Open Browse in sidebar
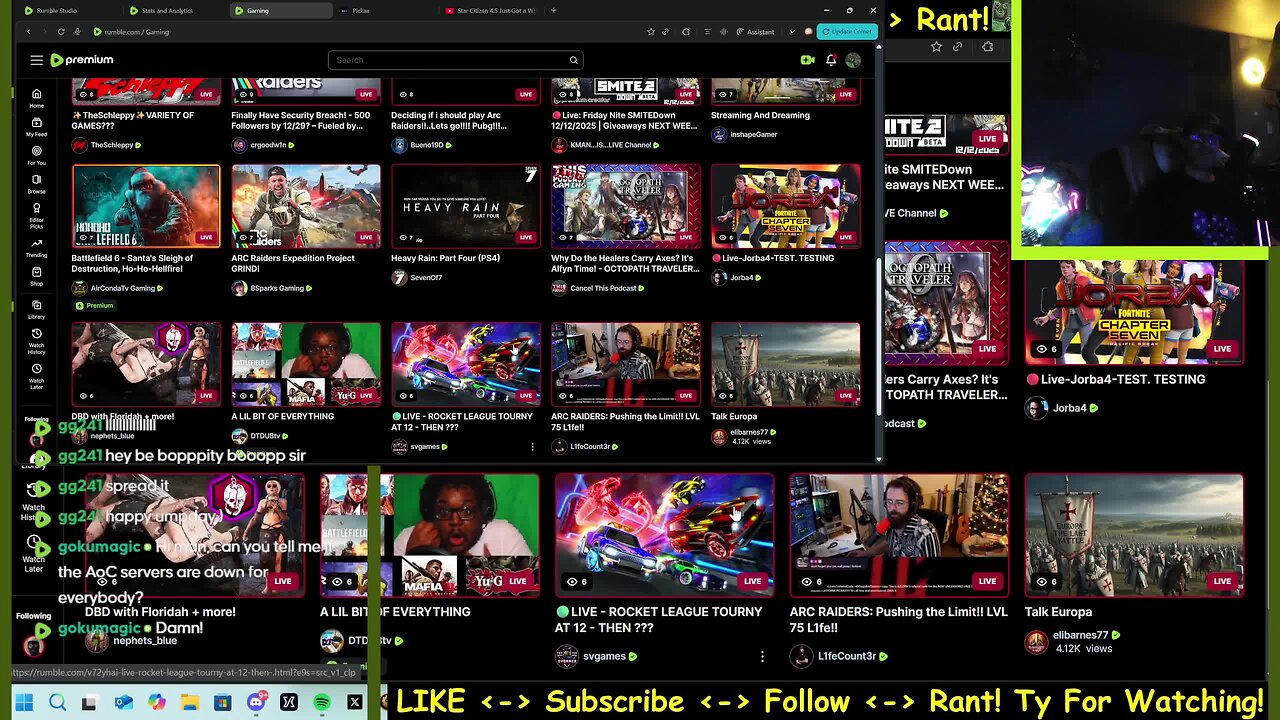Screen dimensions: 1280x720 click(36, 184)
